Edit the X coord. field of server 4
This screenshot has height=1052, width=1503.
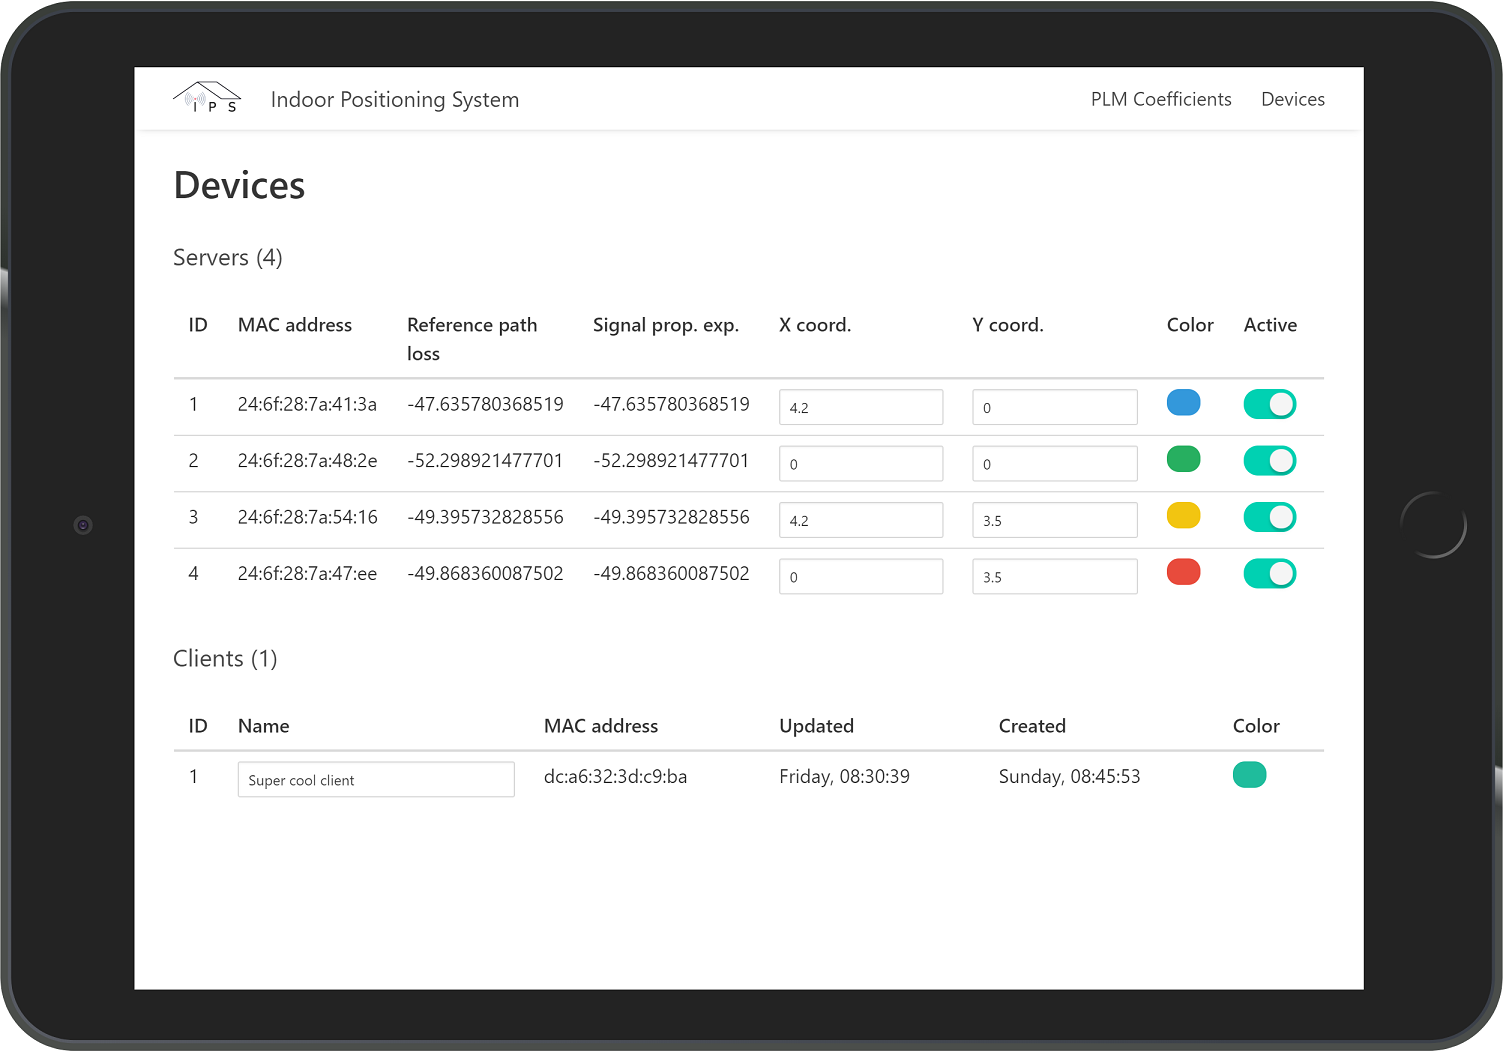(860, 577)
